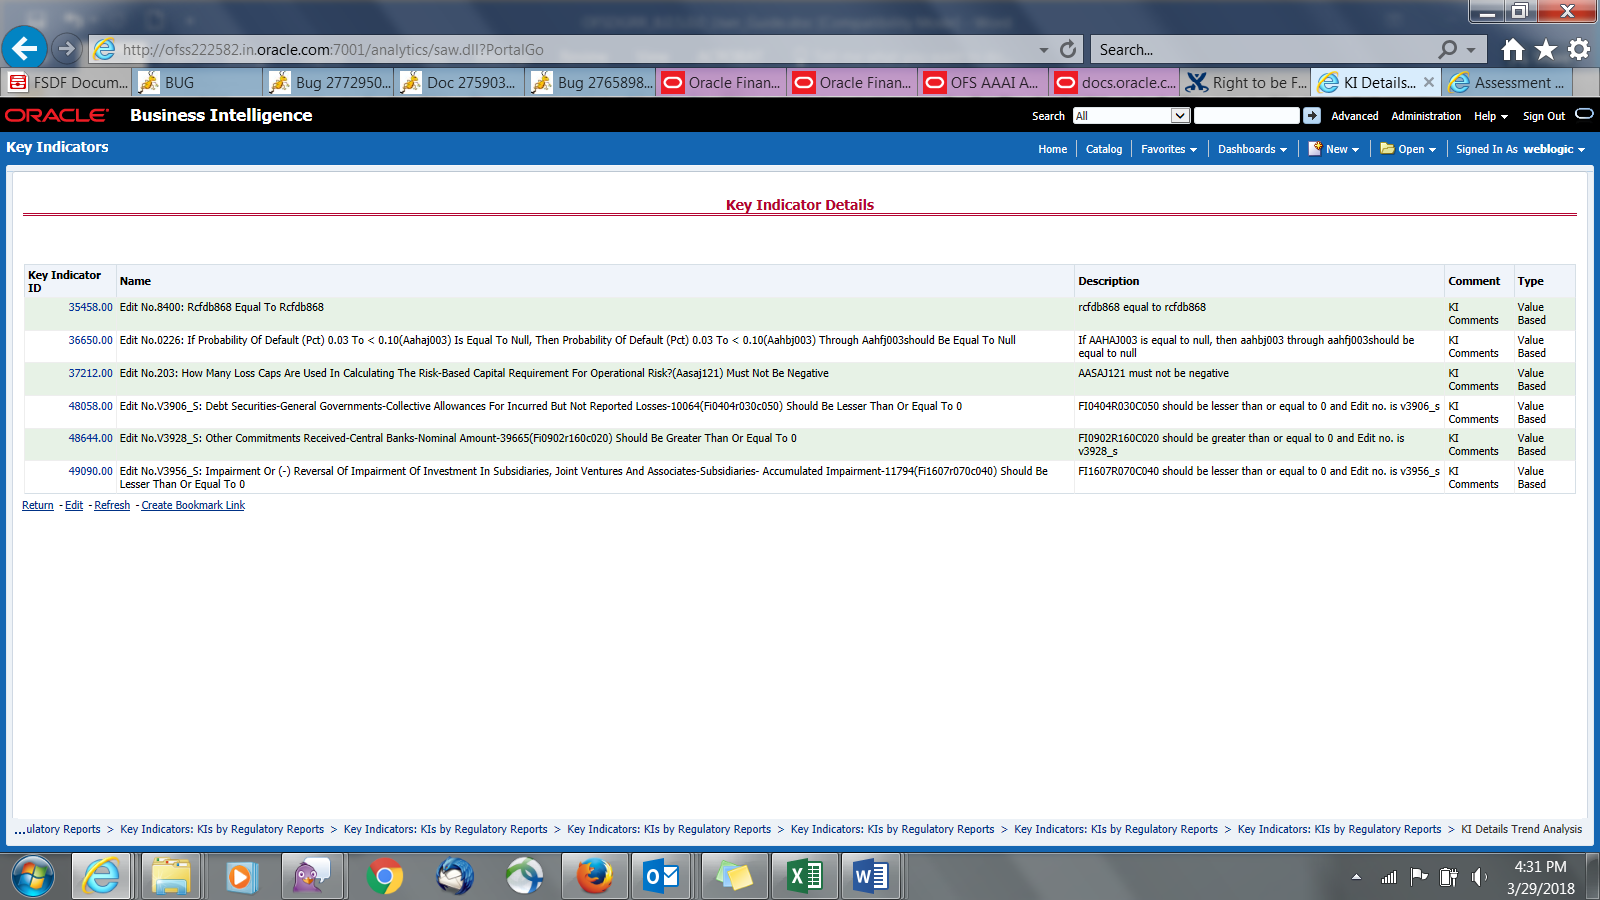
Task: Show hidden tray icons arrow
Action: [1356, 877]
